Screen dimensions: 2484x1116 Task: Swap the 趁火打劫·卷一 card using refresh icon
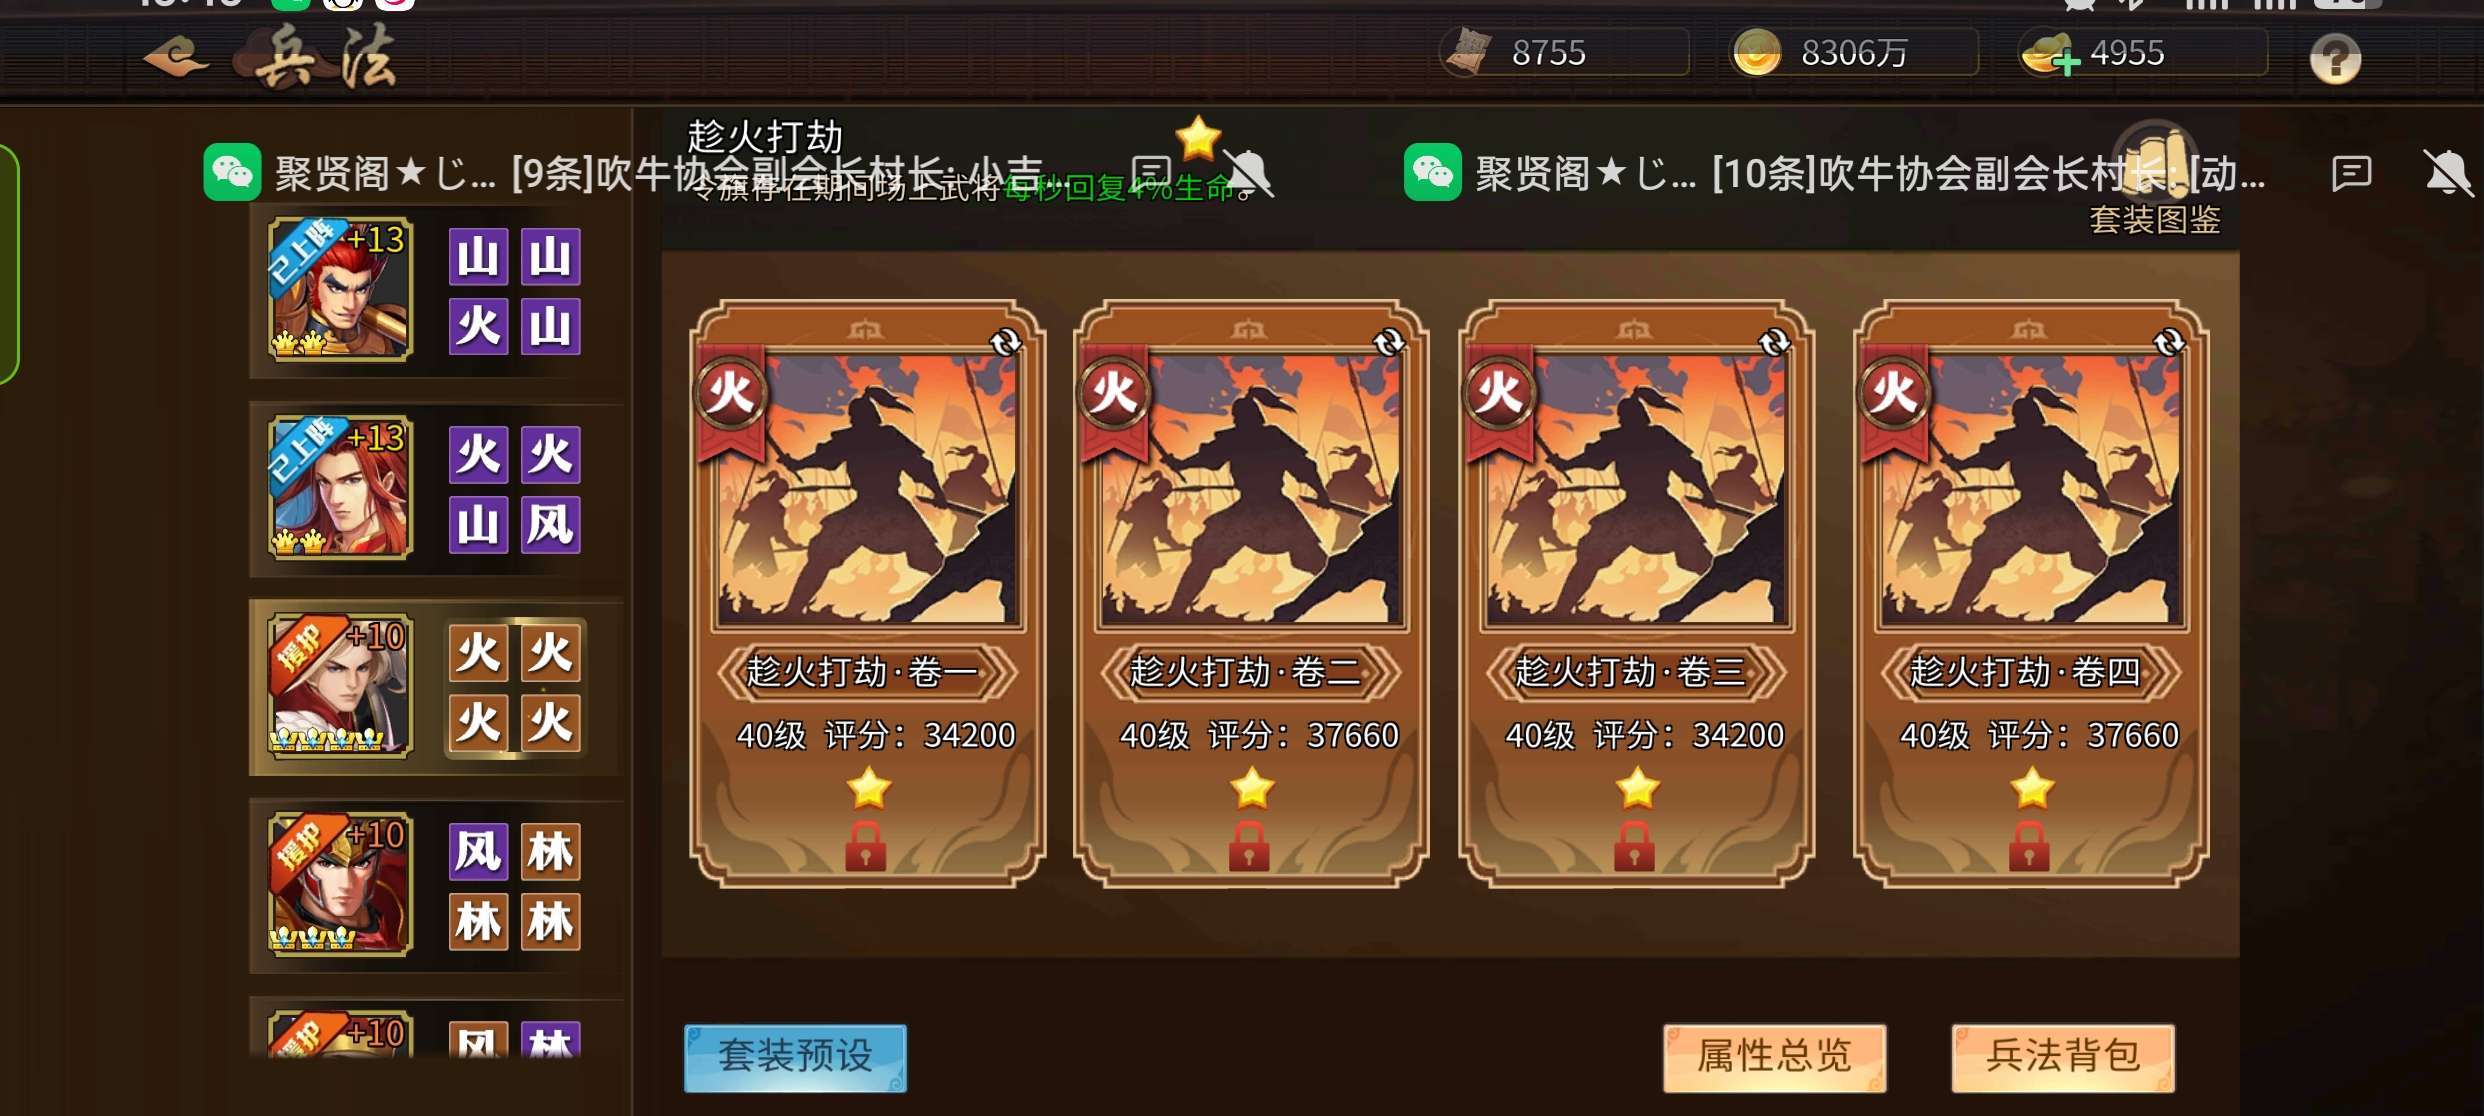pos(1005,343)
